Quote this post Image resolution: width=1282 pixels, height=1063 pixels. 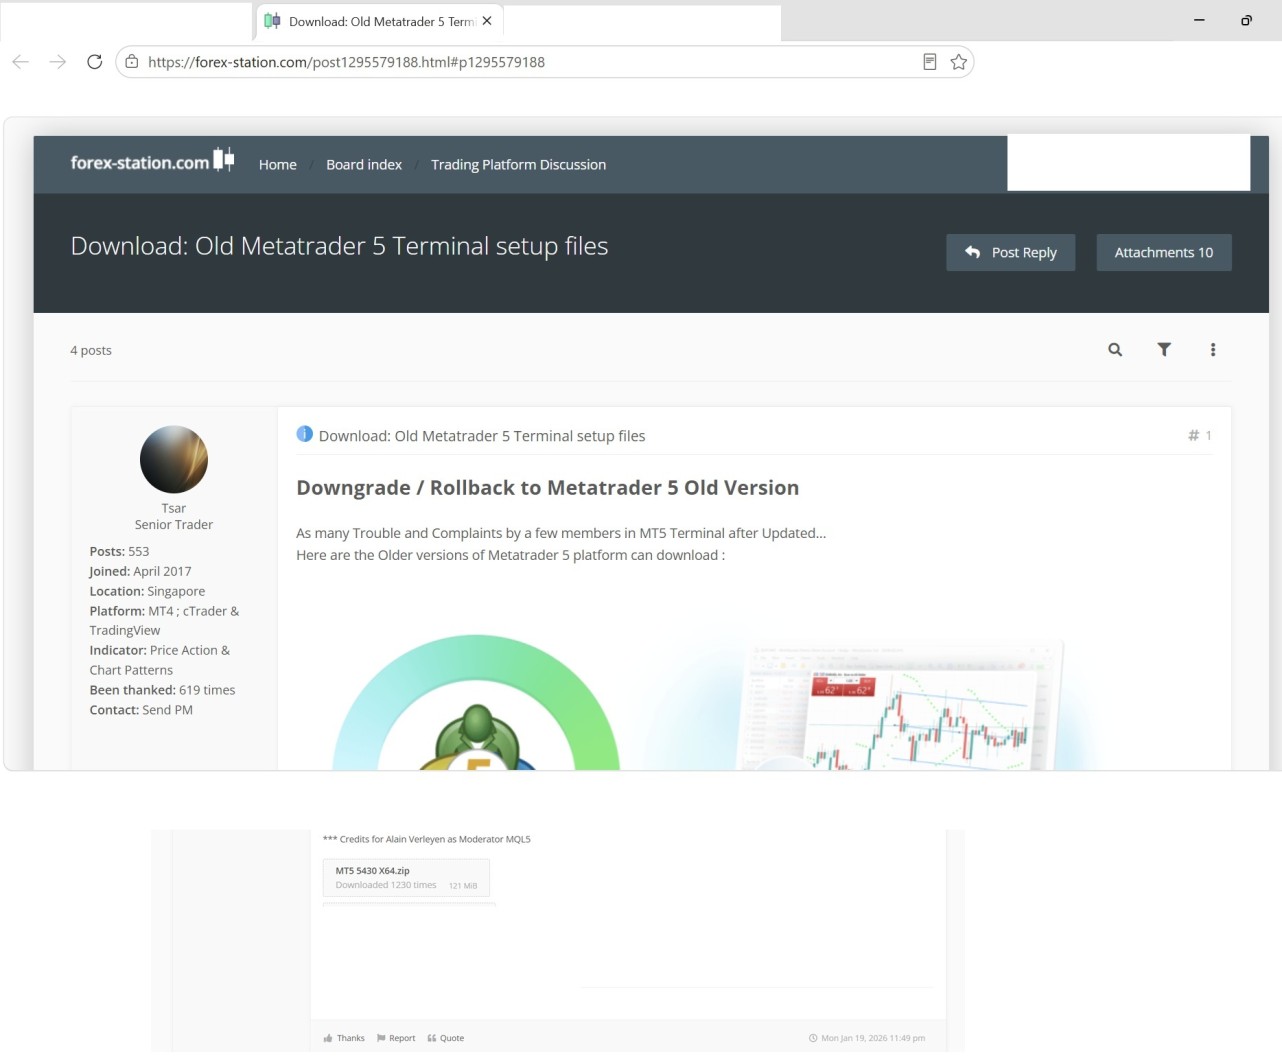(x=446, y=1038)
